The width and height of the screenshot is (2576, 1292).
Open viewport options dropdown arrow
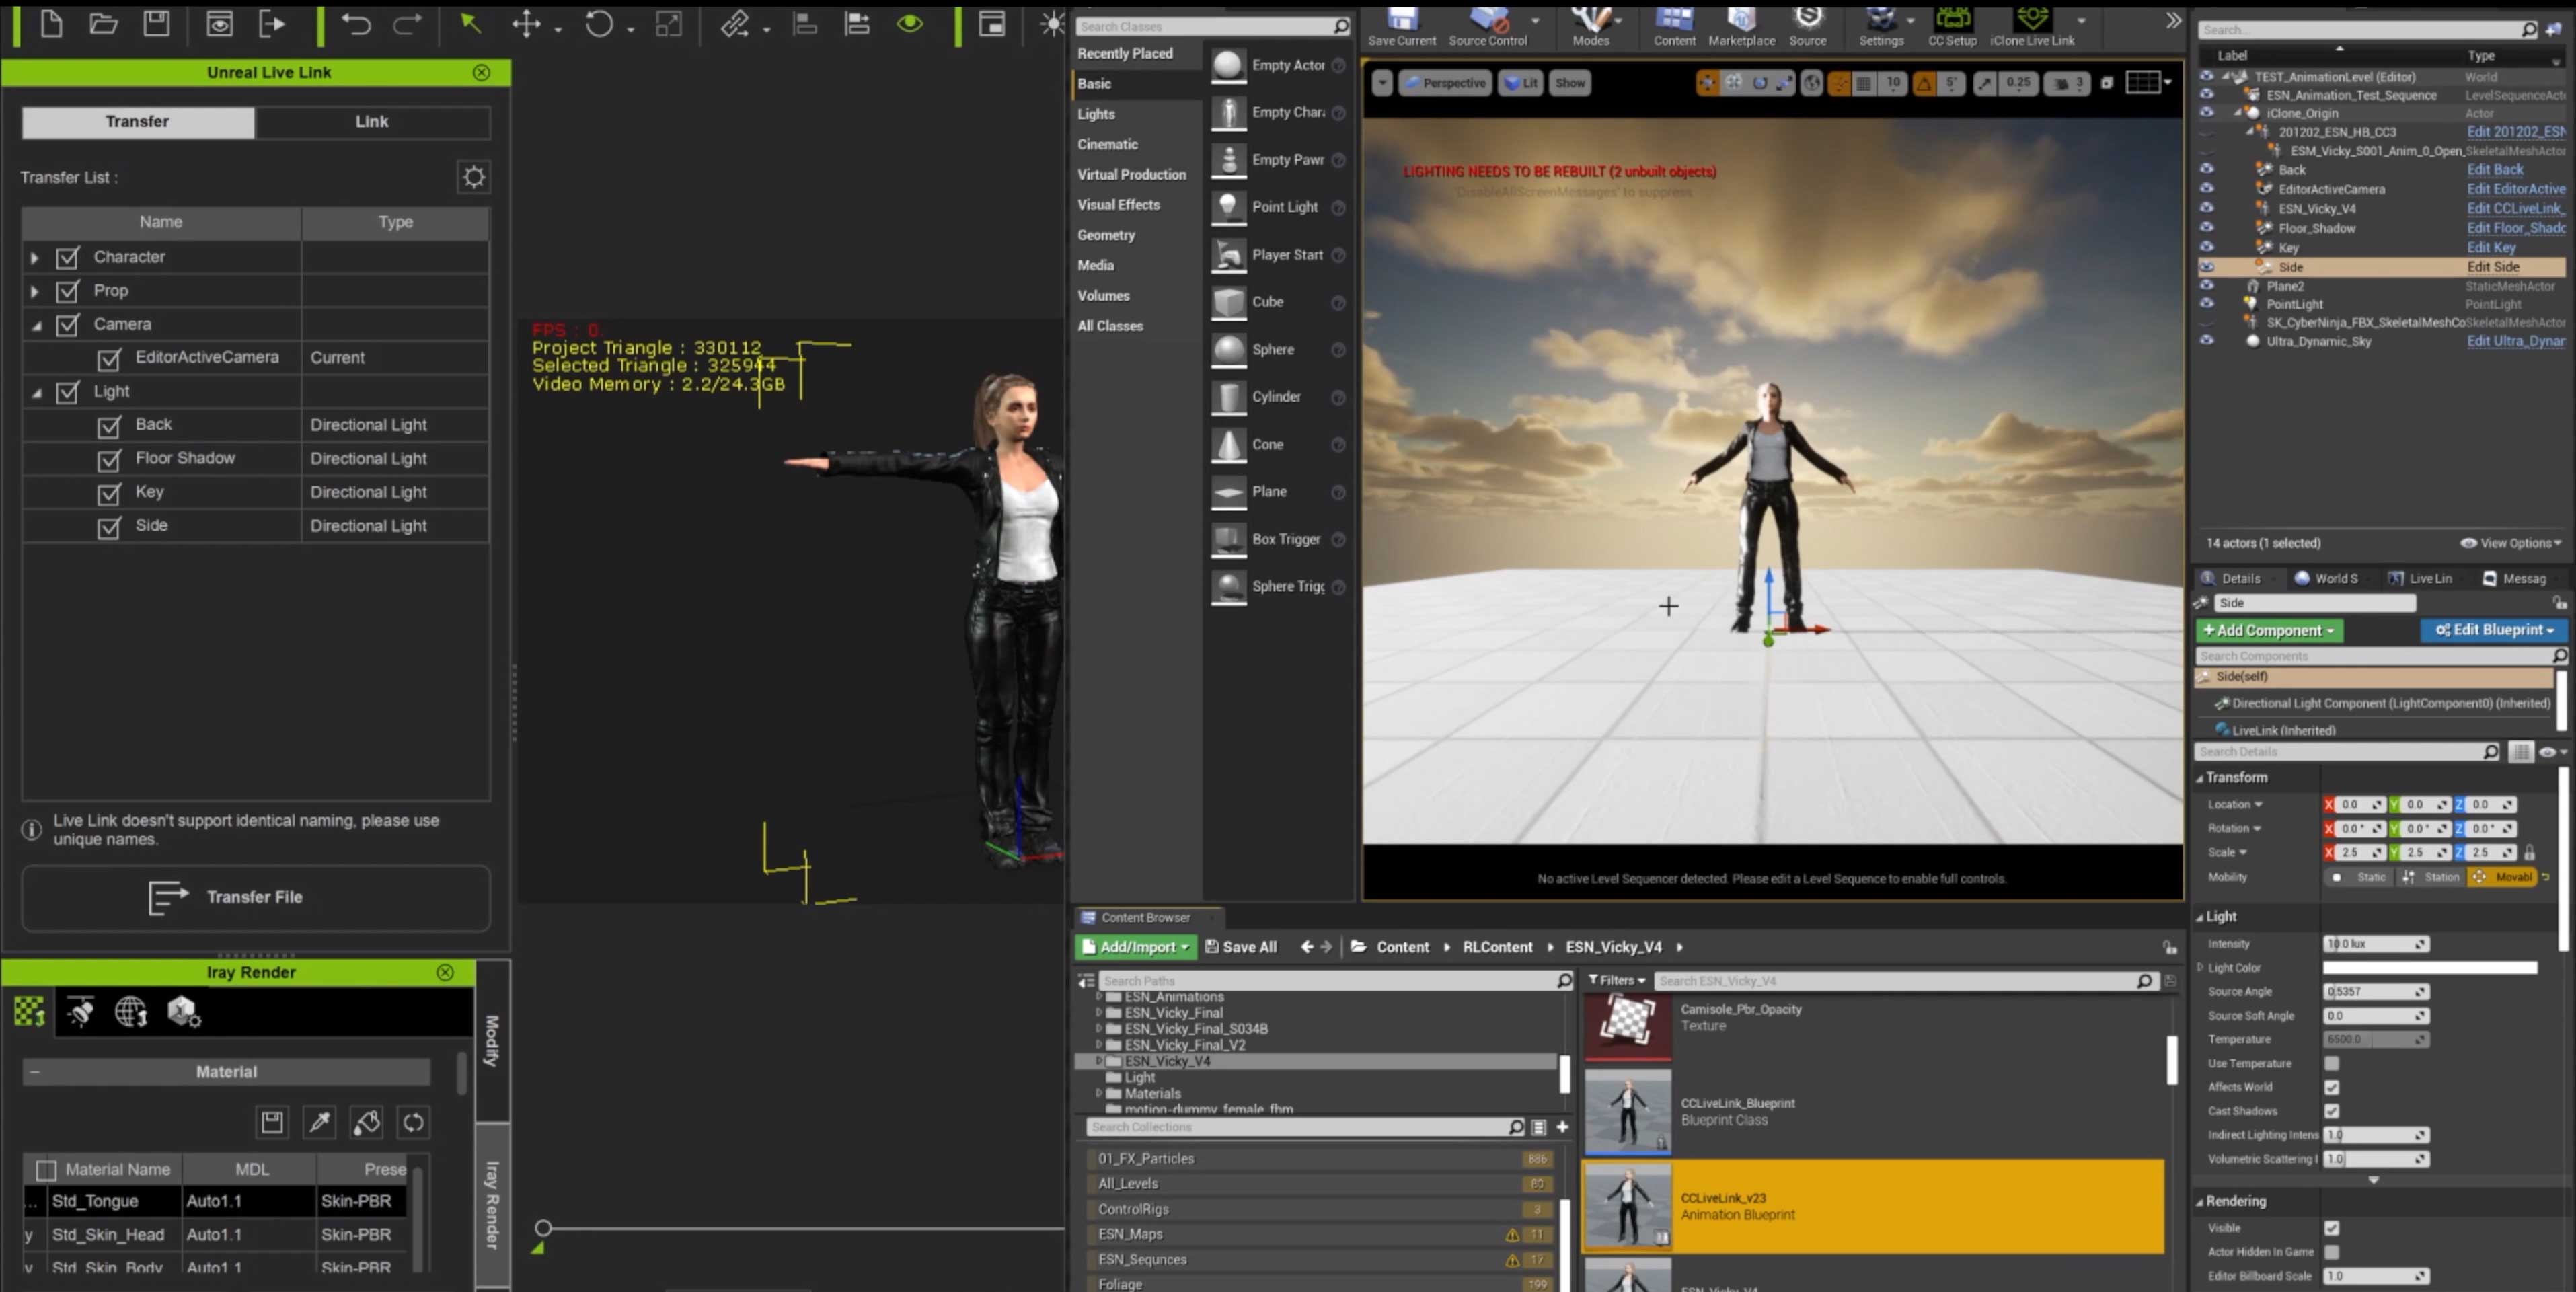coord(1382,83)
